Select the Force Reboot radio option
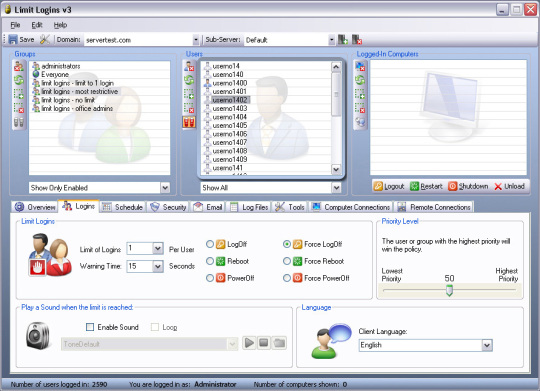This screenshot has width=540, height=391. pyautogui.click(x=287, y=261)
